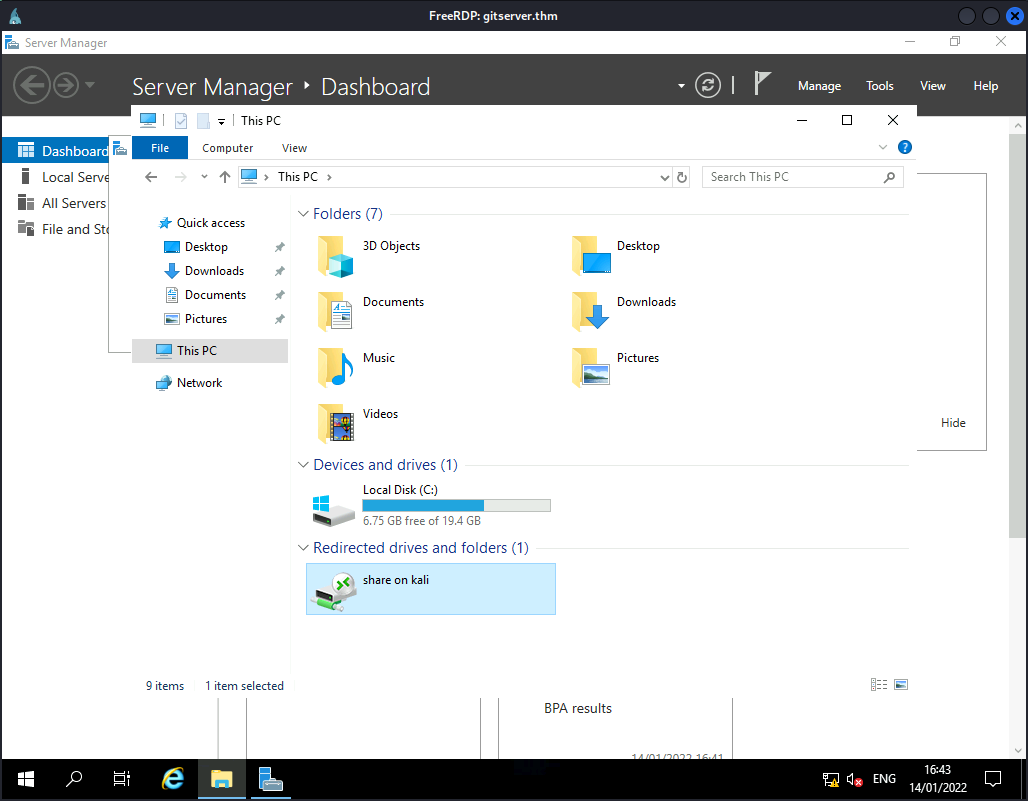The image size is (1028, 801).
Task: Open the Computer ribbon tab
Action: coord(227,148)
